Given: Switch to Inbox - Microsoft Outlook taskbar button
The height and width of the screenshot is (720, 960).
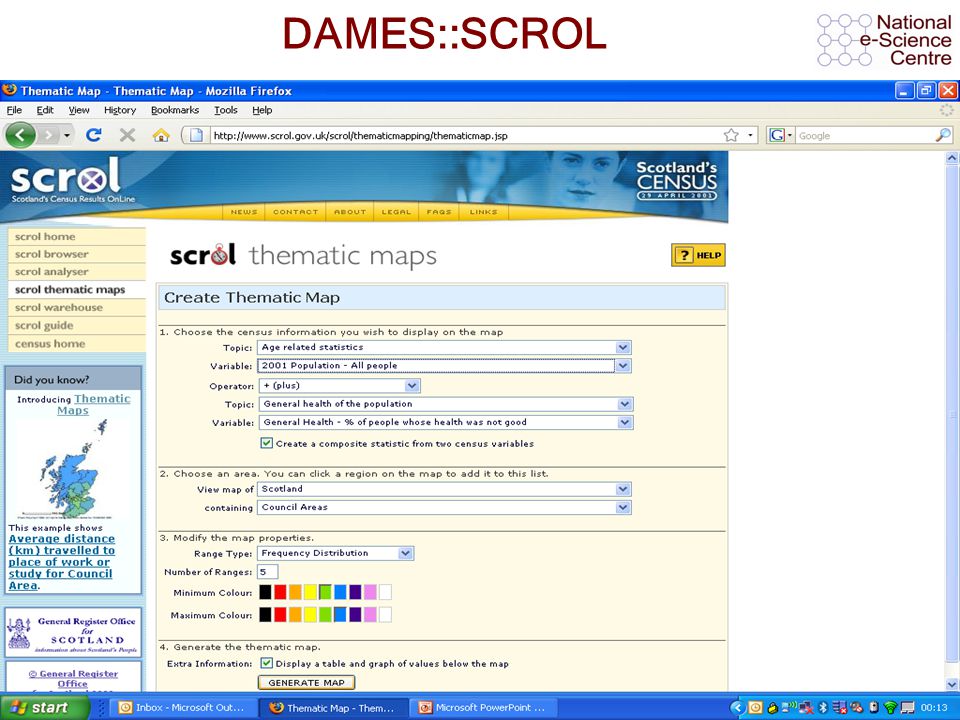Looking at the screenshot, I should (183, 708).
